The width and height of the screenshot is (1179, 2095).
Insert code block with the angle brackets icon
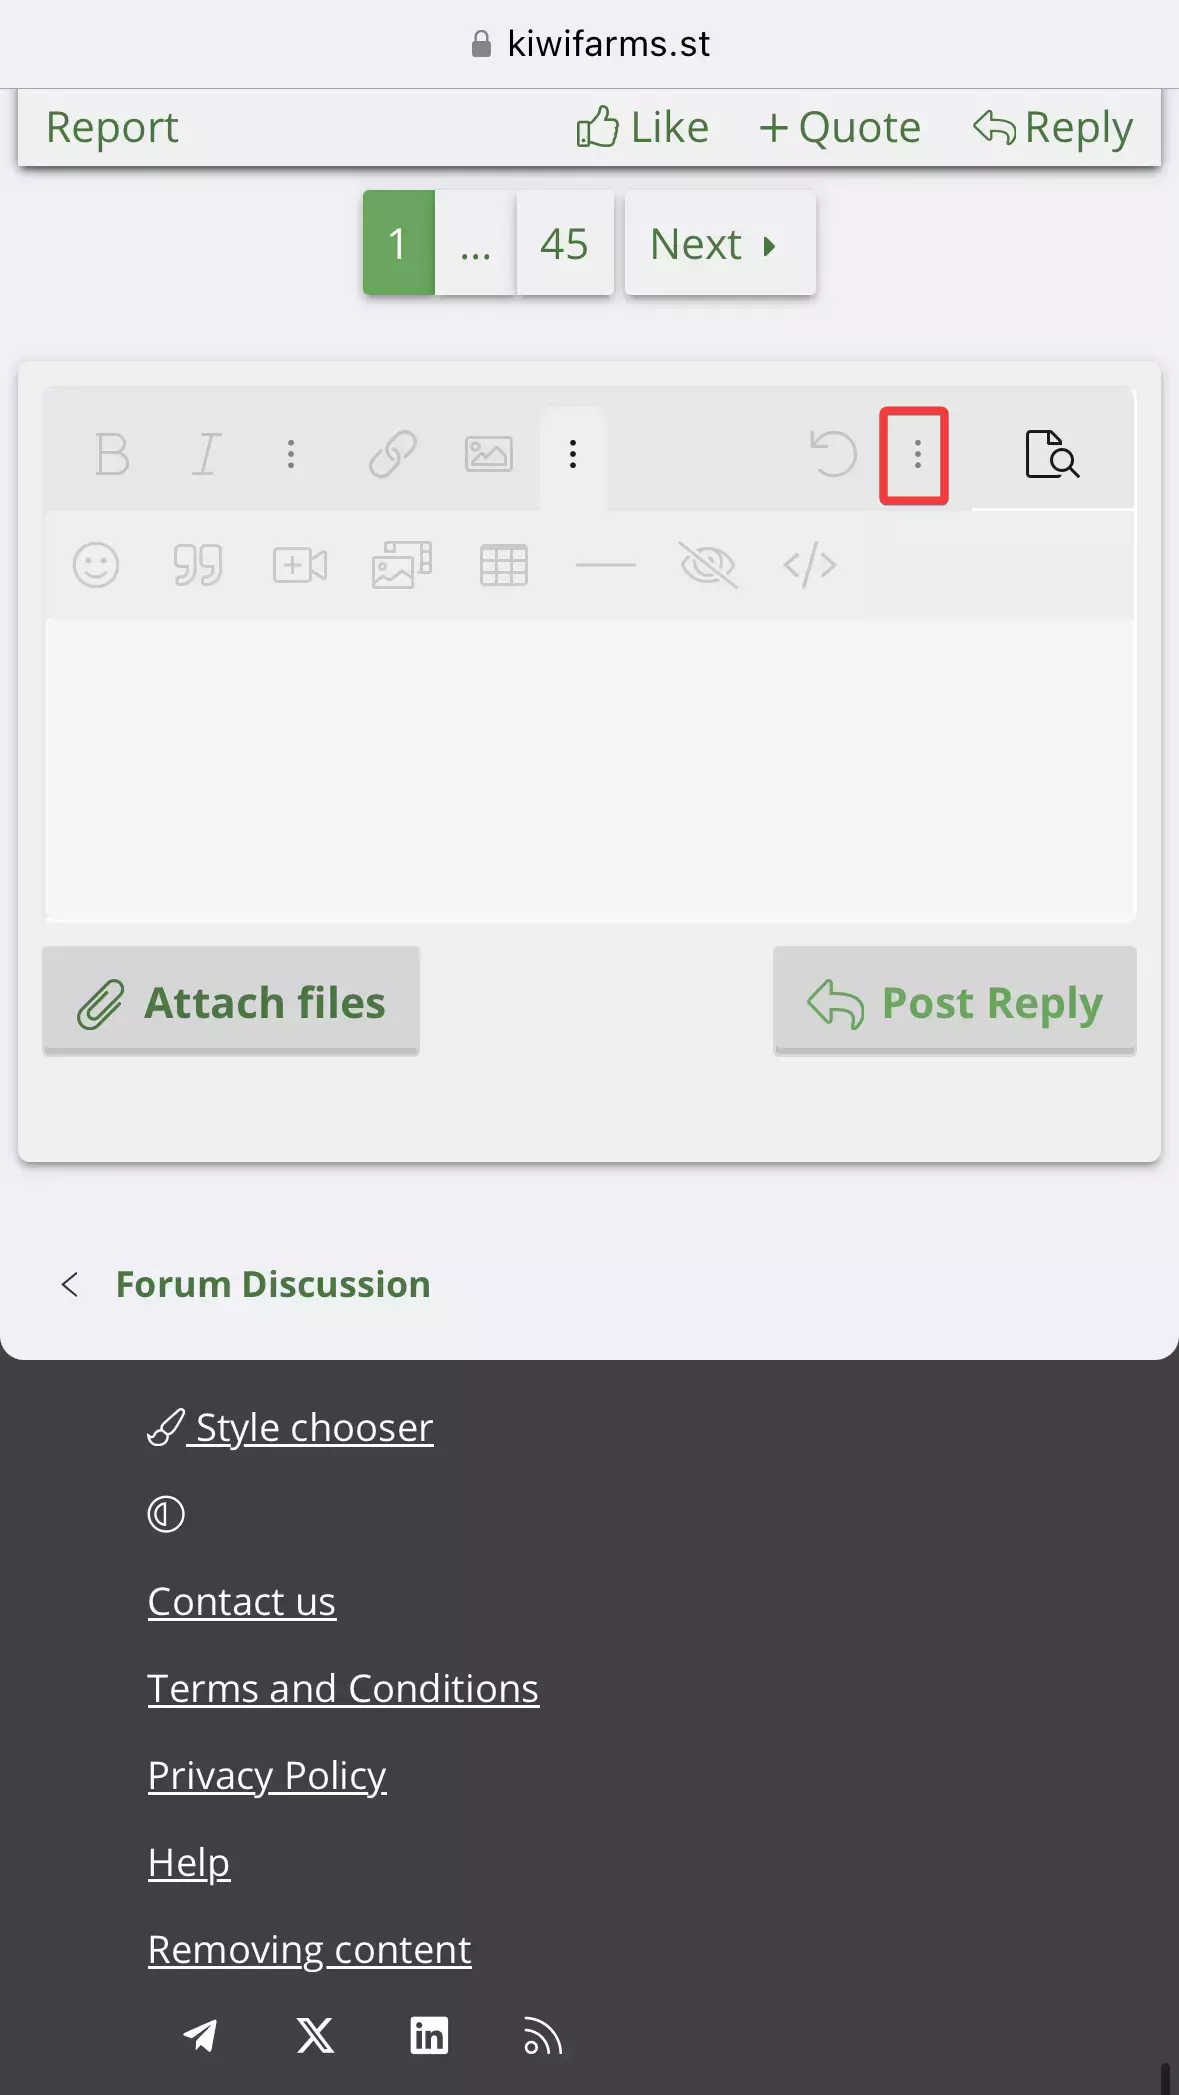click(810, 565)
